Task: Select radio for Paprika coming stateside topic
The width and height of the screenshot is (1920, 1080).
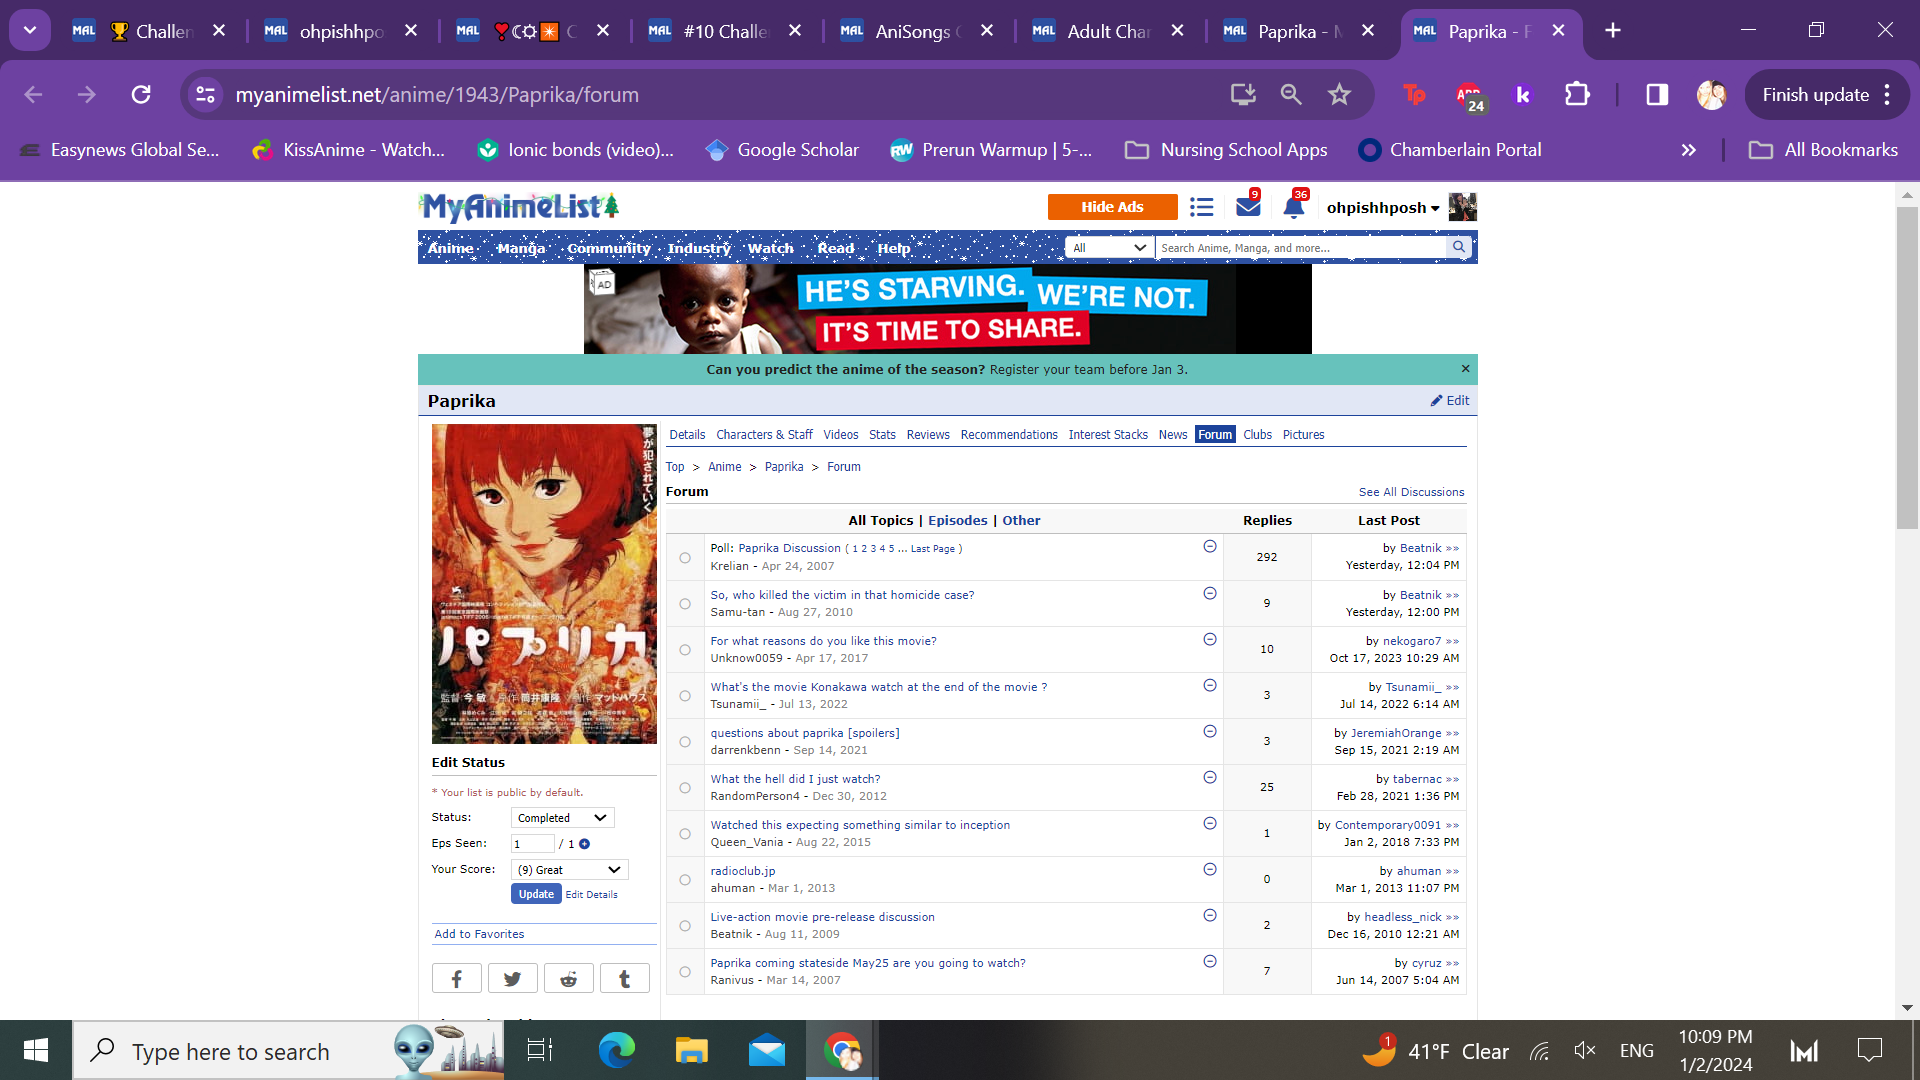Action: click(x=685, y=972)
